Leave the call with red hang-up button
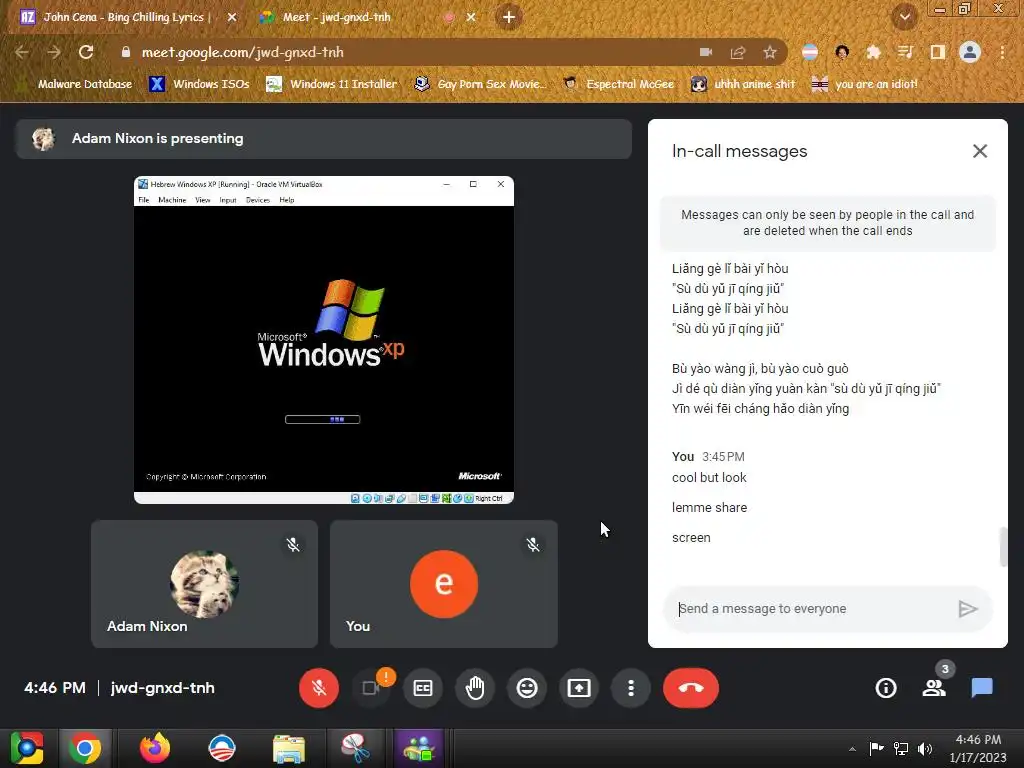Viewport: 1024px width, 768px height. tap(691, 688)
